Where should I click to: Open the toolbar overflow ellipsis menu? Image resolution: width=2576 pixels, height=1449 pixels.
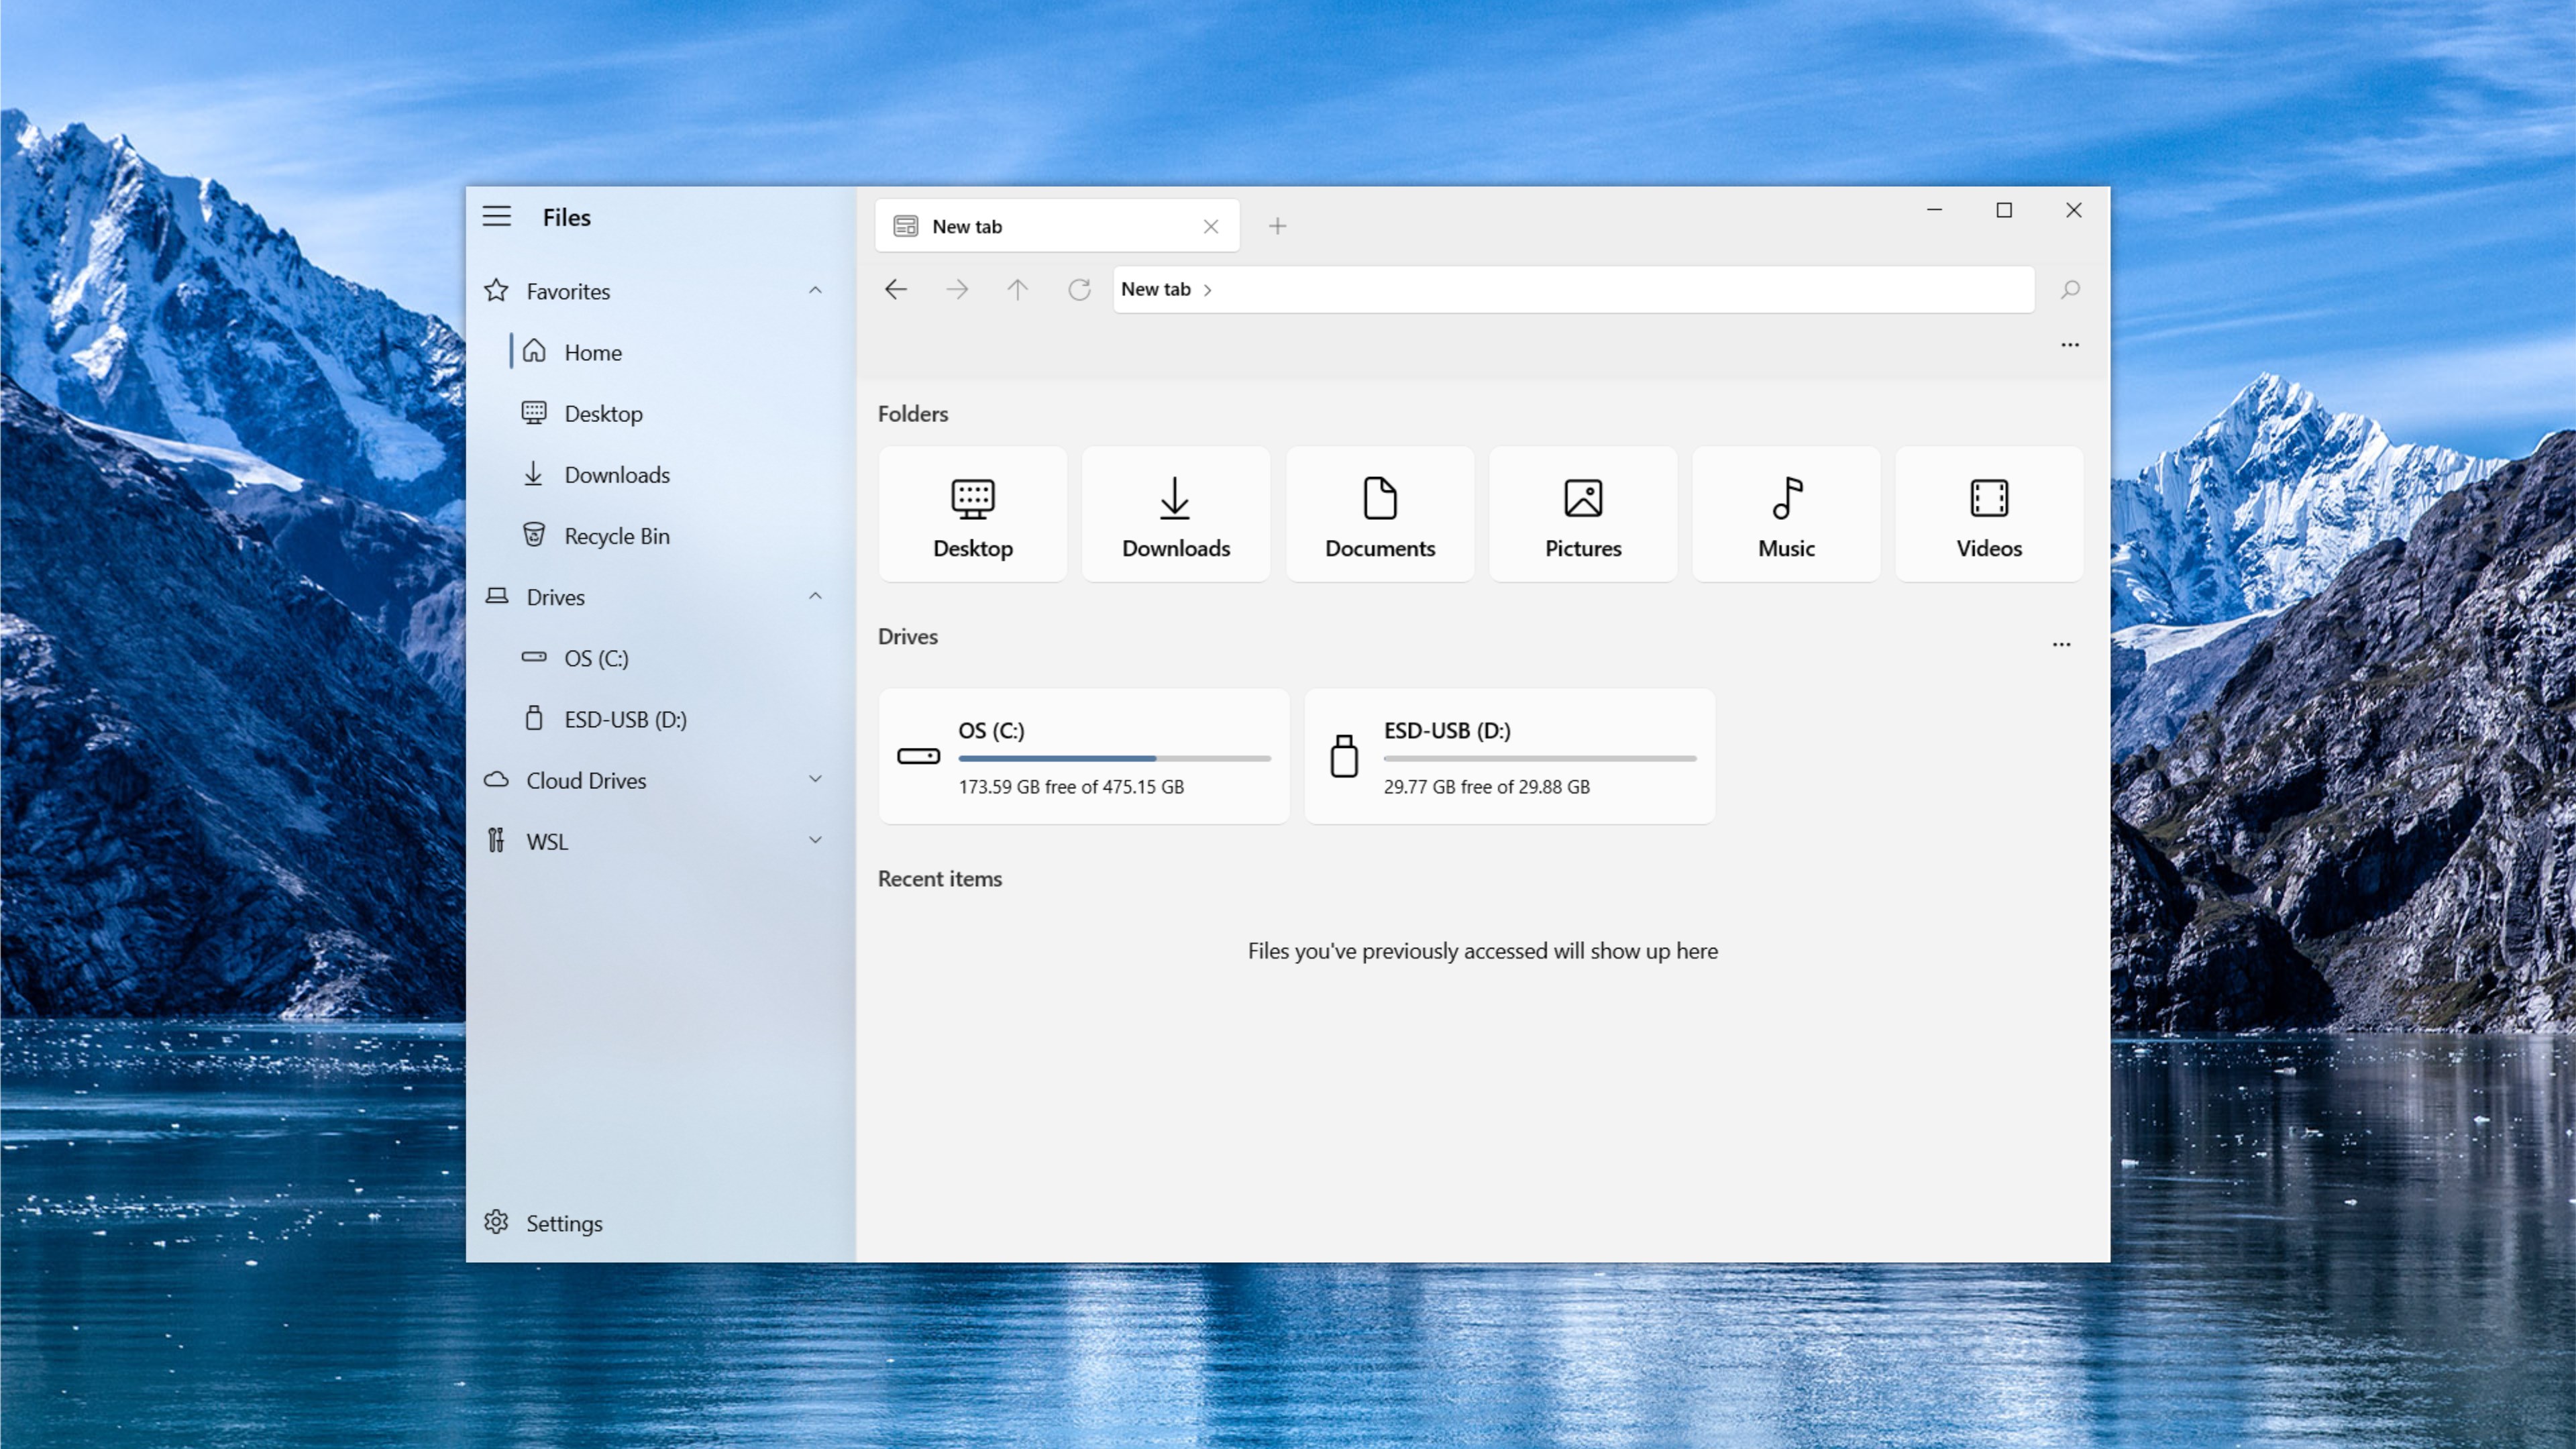pos(2070,345)
